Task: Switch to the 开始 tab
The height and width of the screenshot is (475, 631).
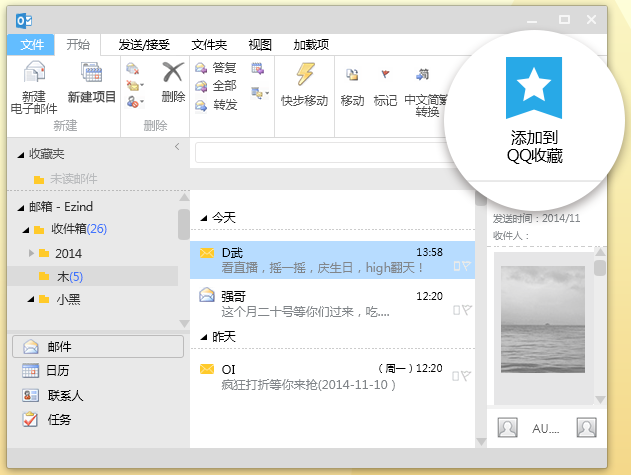Action: pyautogui.click(x=78, y=44)
